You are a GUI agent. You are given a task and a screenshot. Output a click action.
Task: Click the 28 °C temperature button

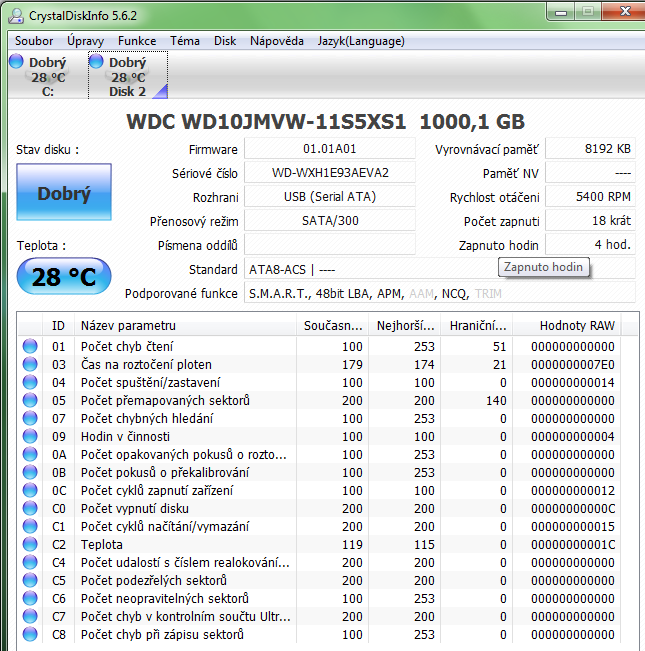pyautogui.click(x=64, y=277)
